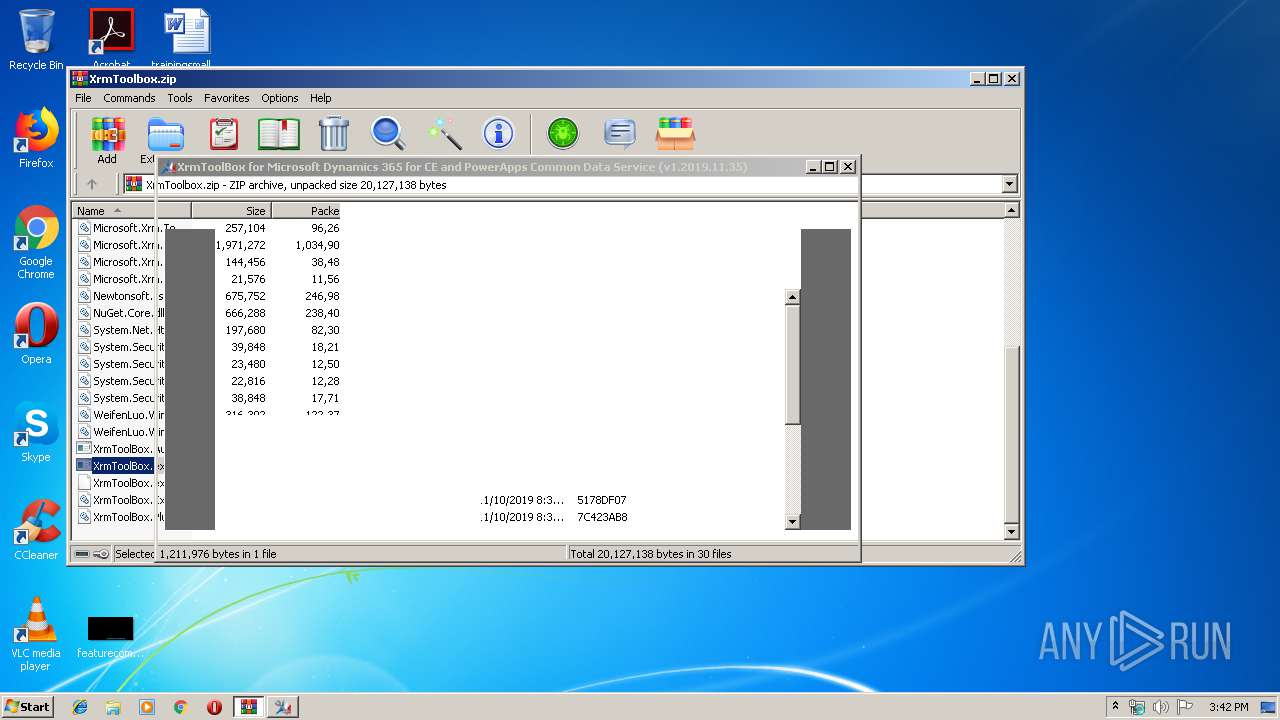Go up one level with arrow button

pyautogui.click(x=92, y=184)
